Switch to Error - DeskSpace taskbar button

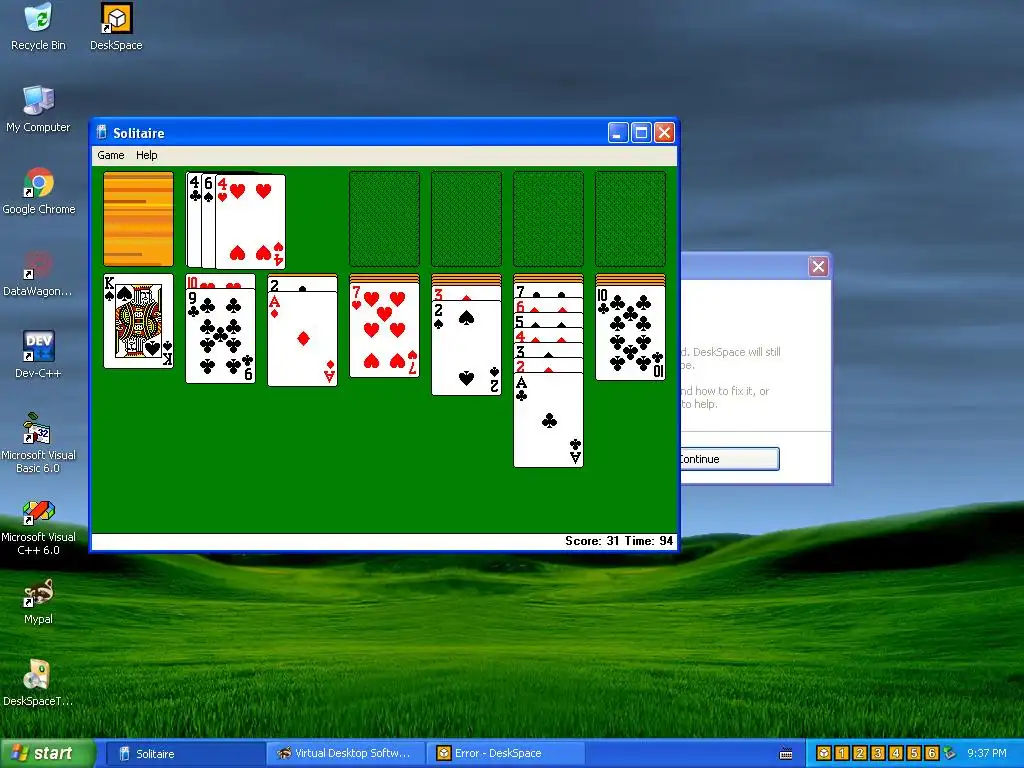505,754
